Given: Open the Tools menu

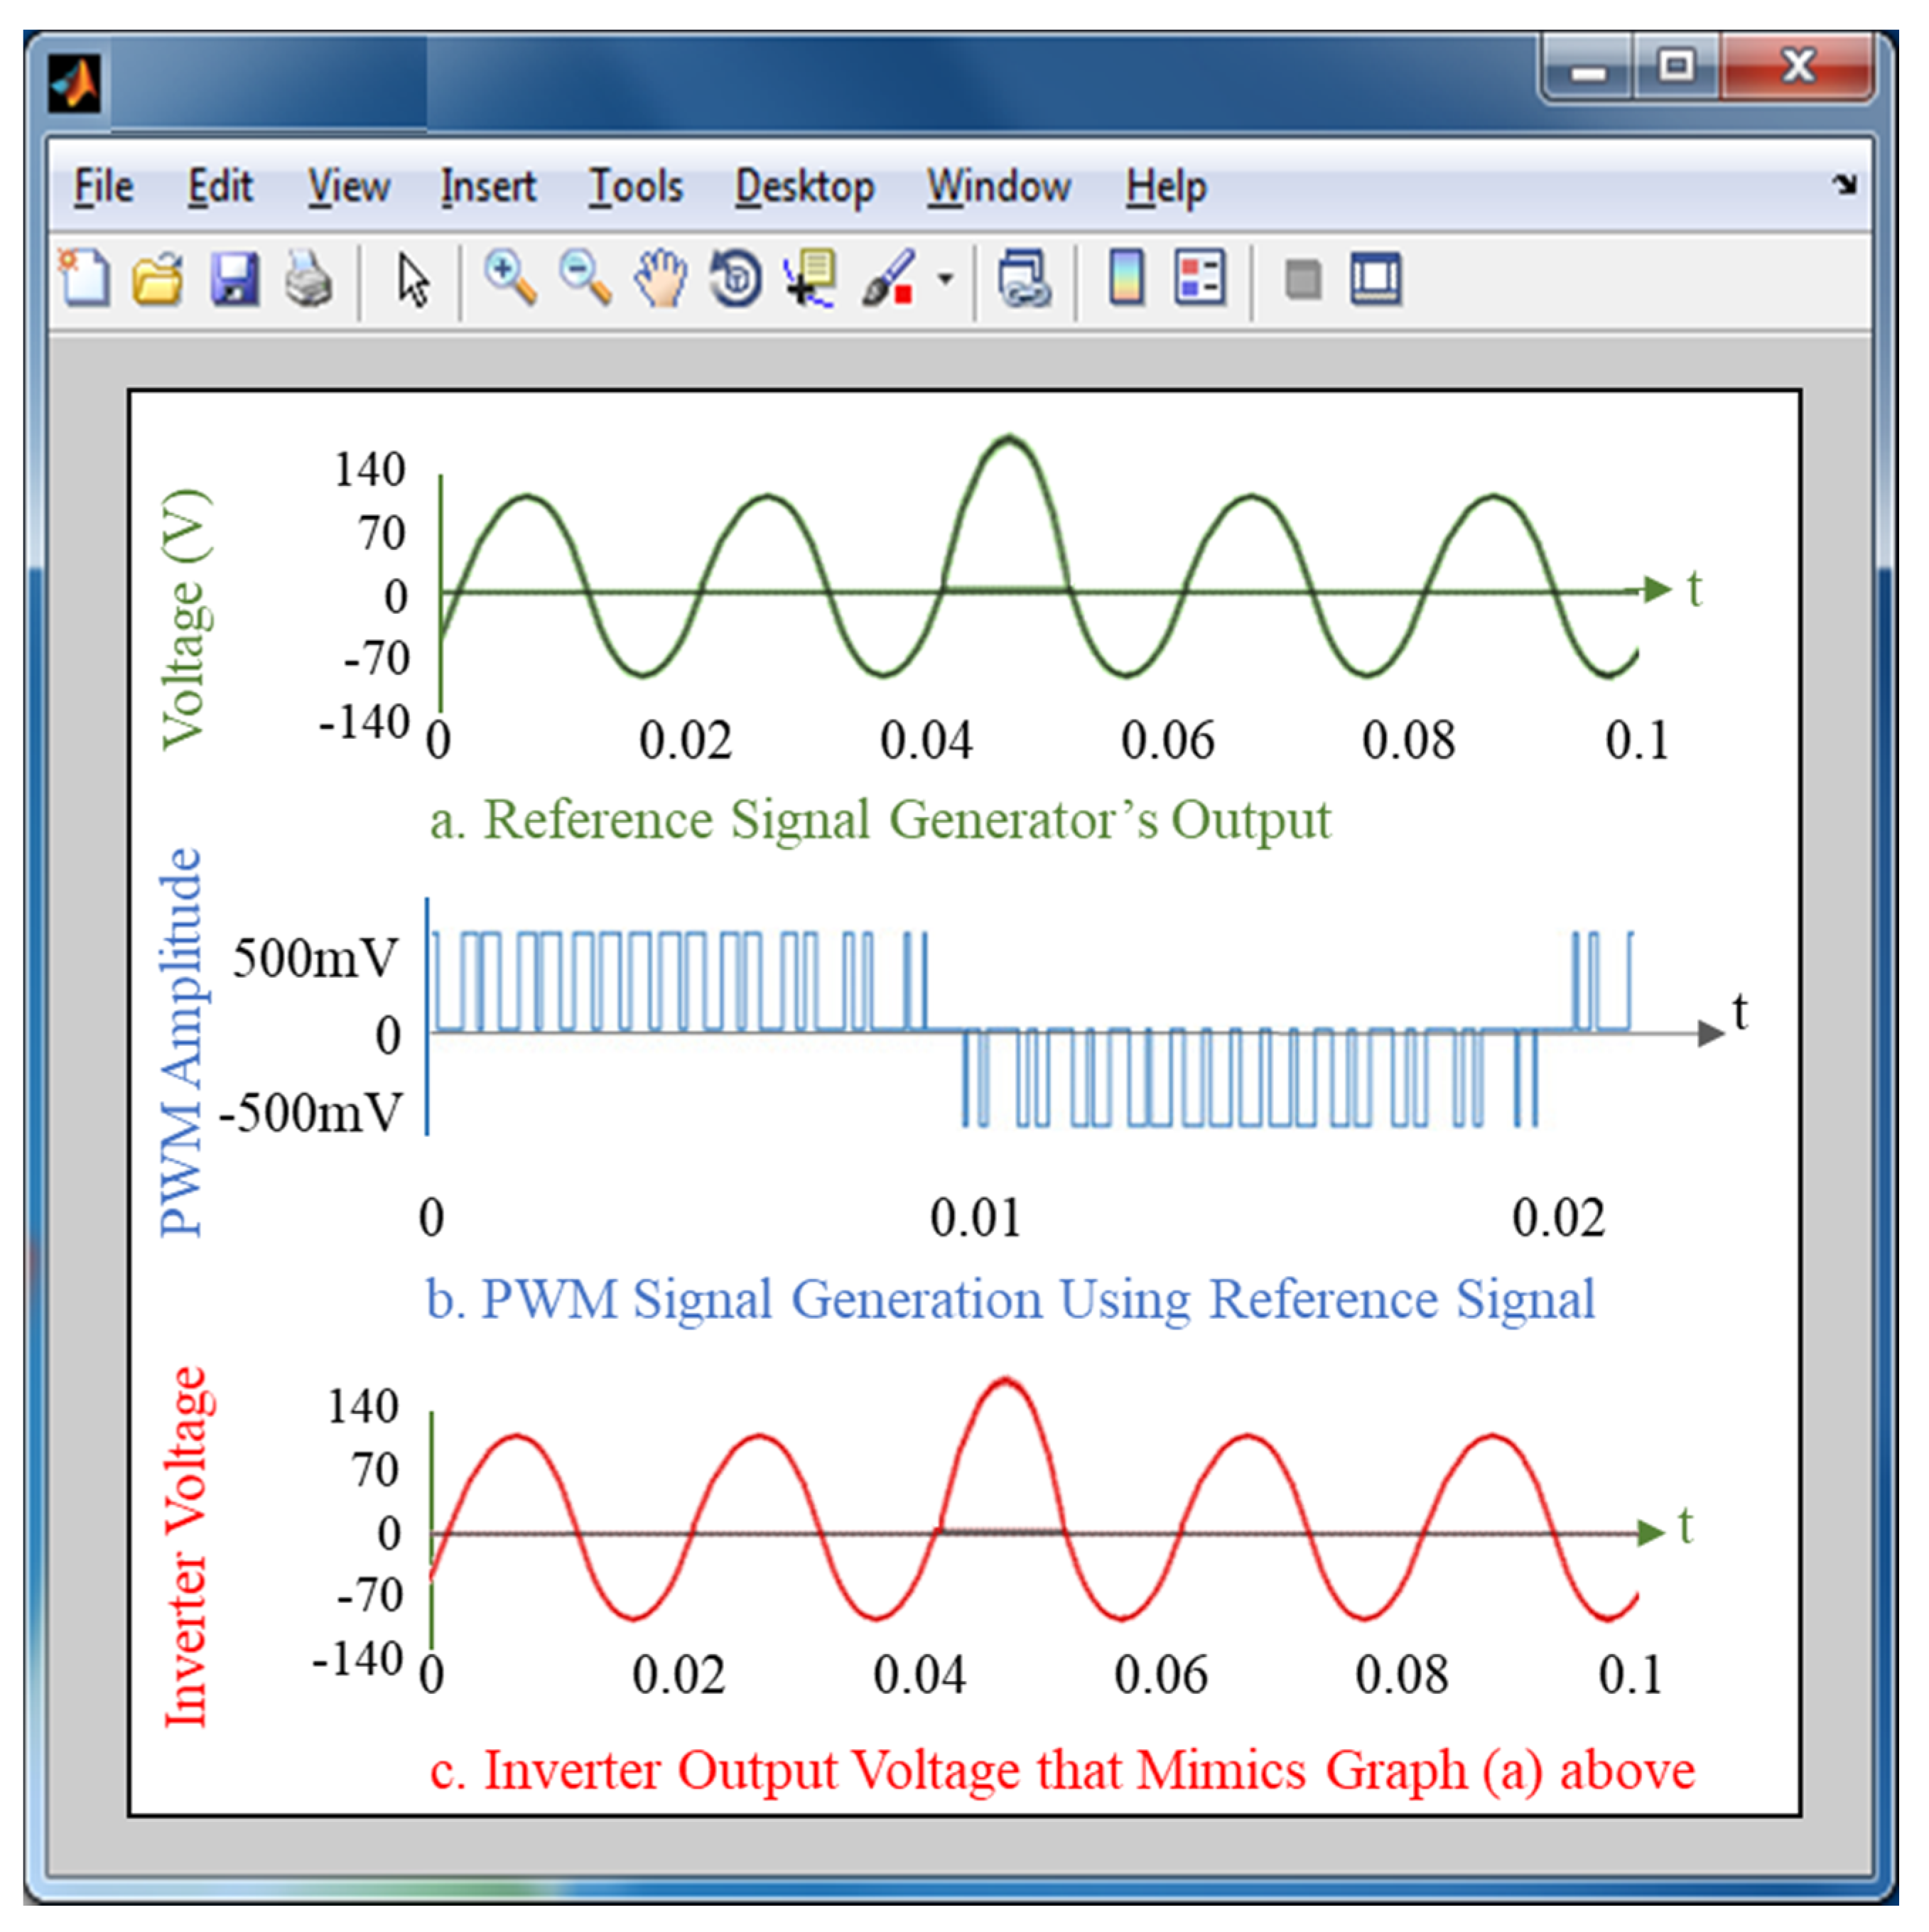Looking at the screenshot, I should click(636, 187).
